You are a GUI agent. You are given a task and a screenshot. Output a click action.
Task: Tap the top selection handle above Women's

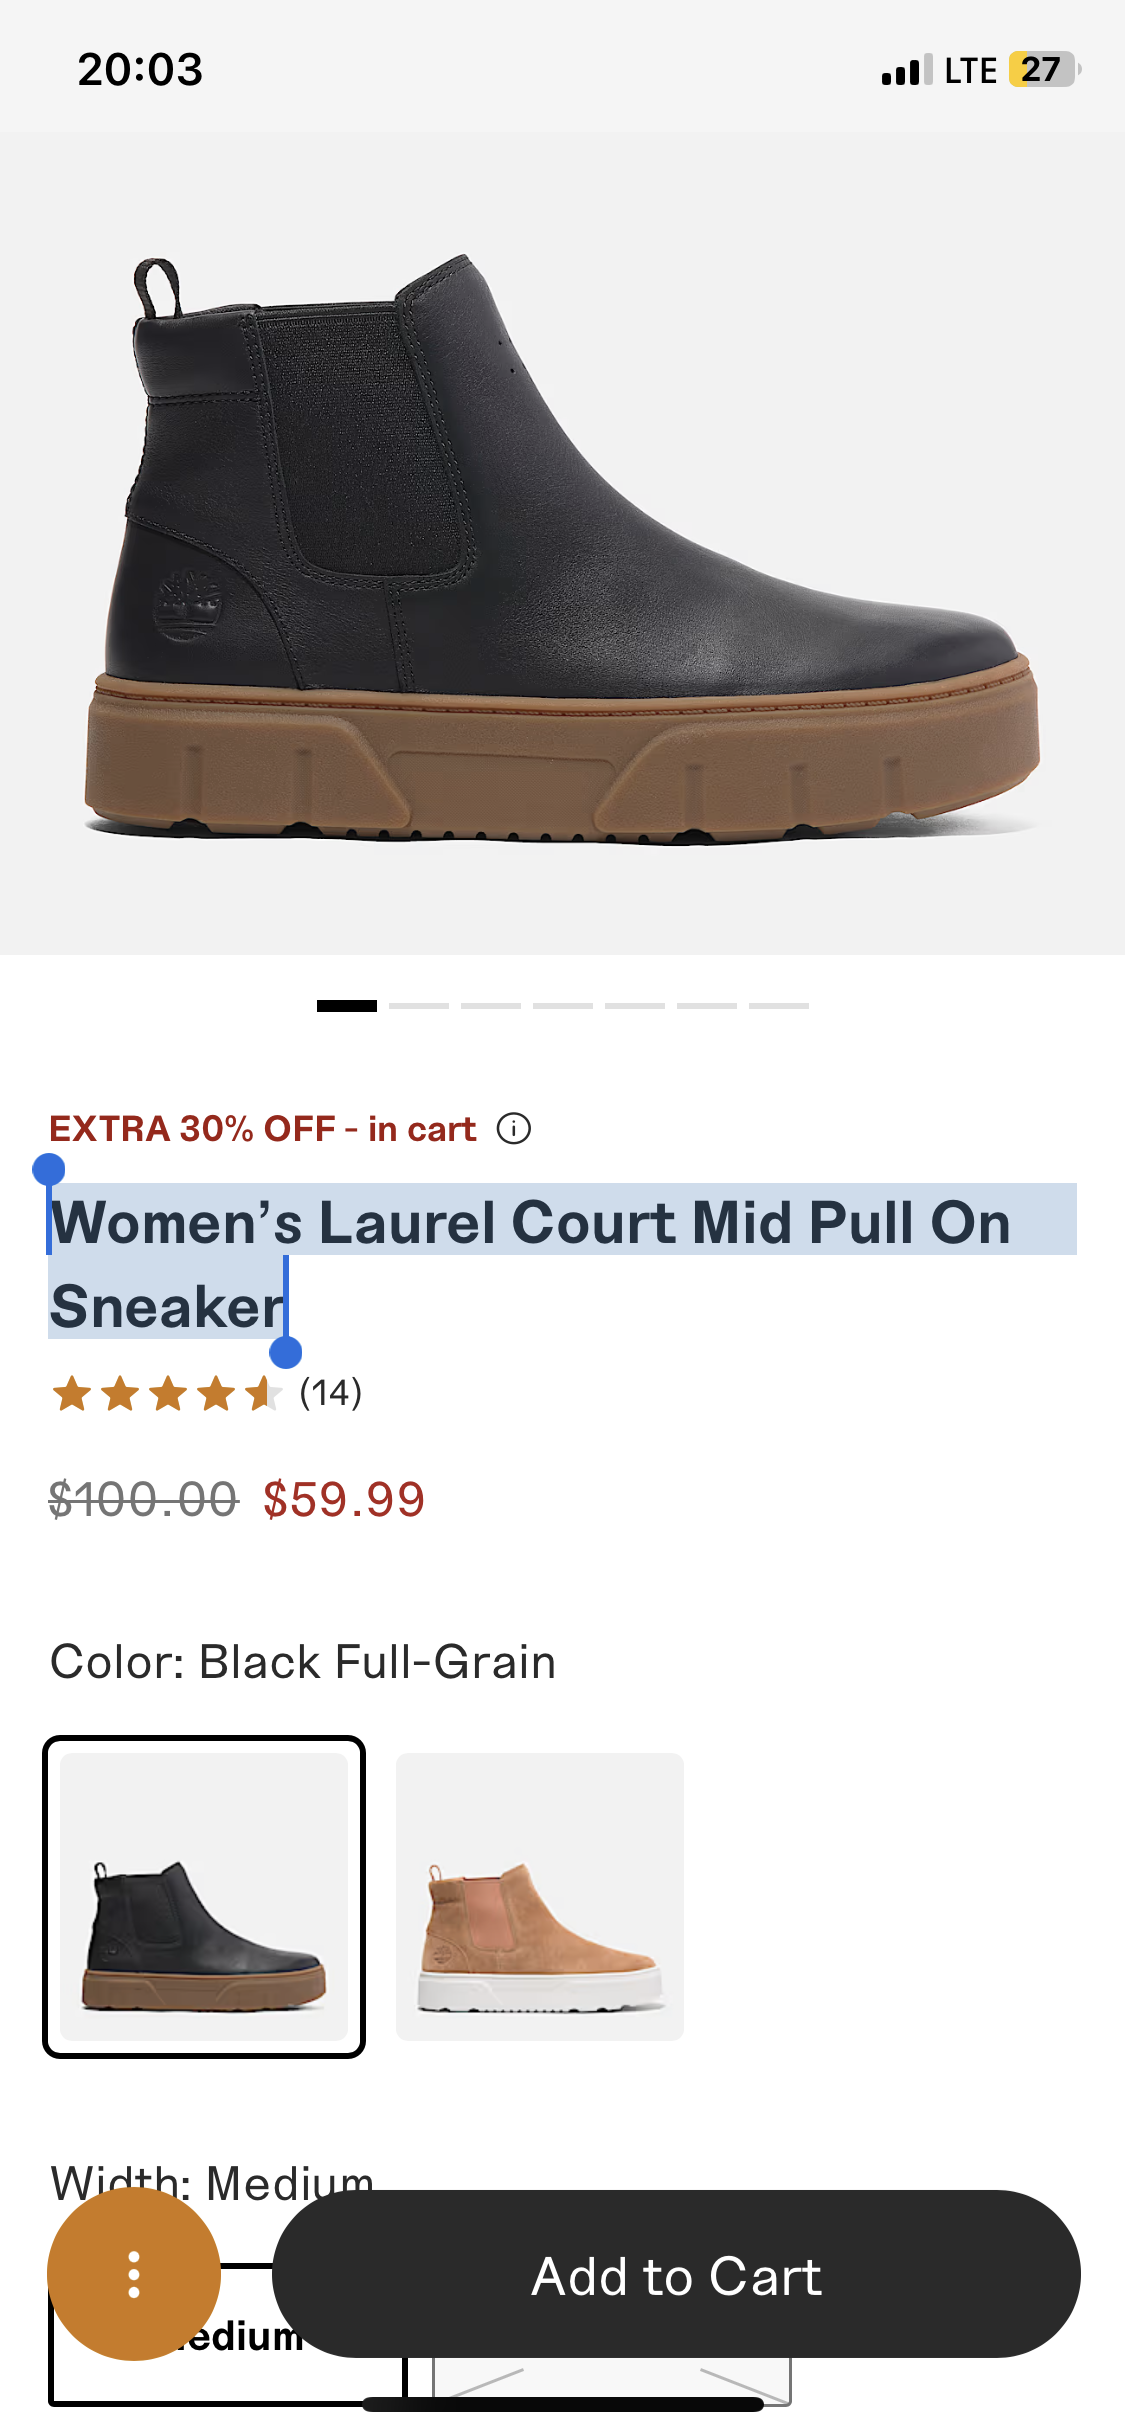tap(49, 1169)
